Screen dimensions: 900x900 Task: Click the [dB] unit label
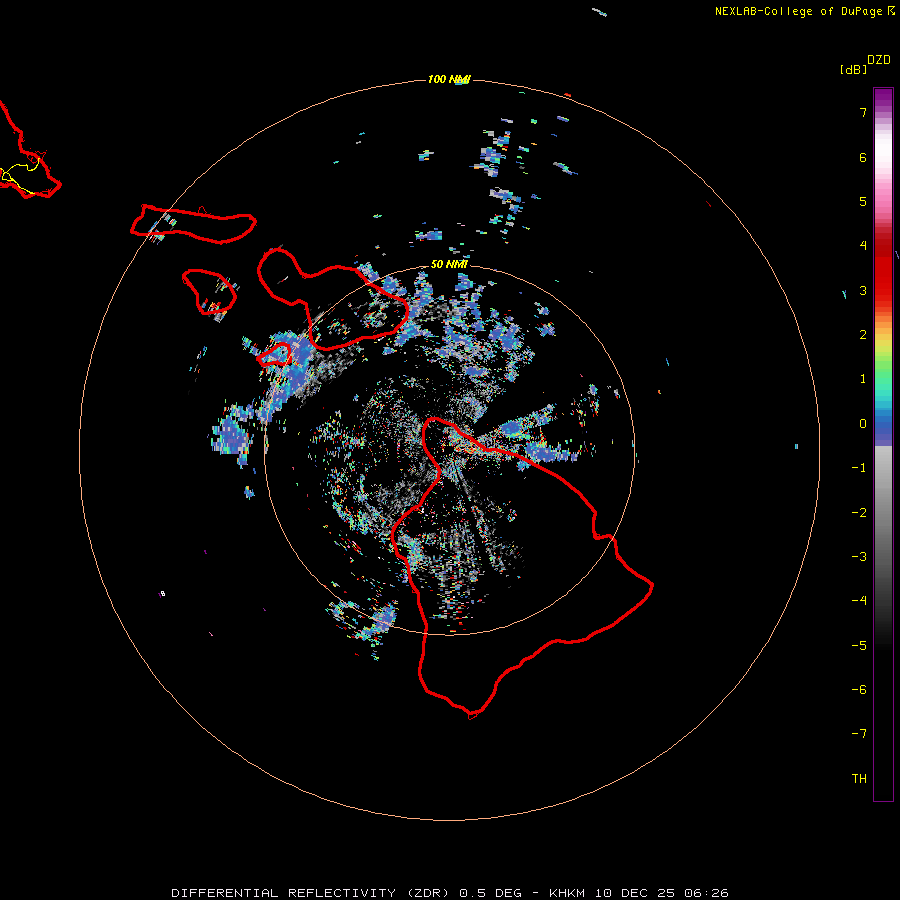coord(854,69)
